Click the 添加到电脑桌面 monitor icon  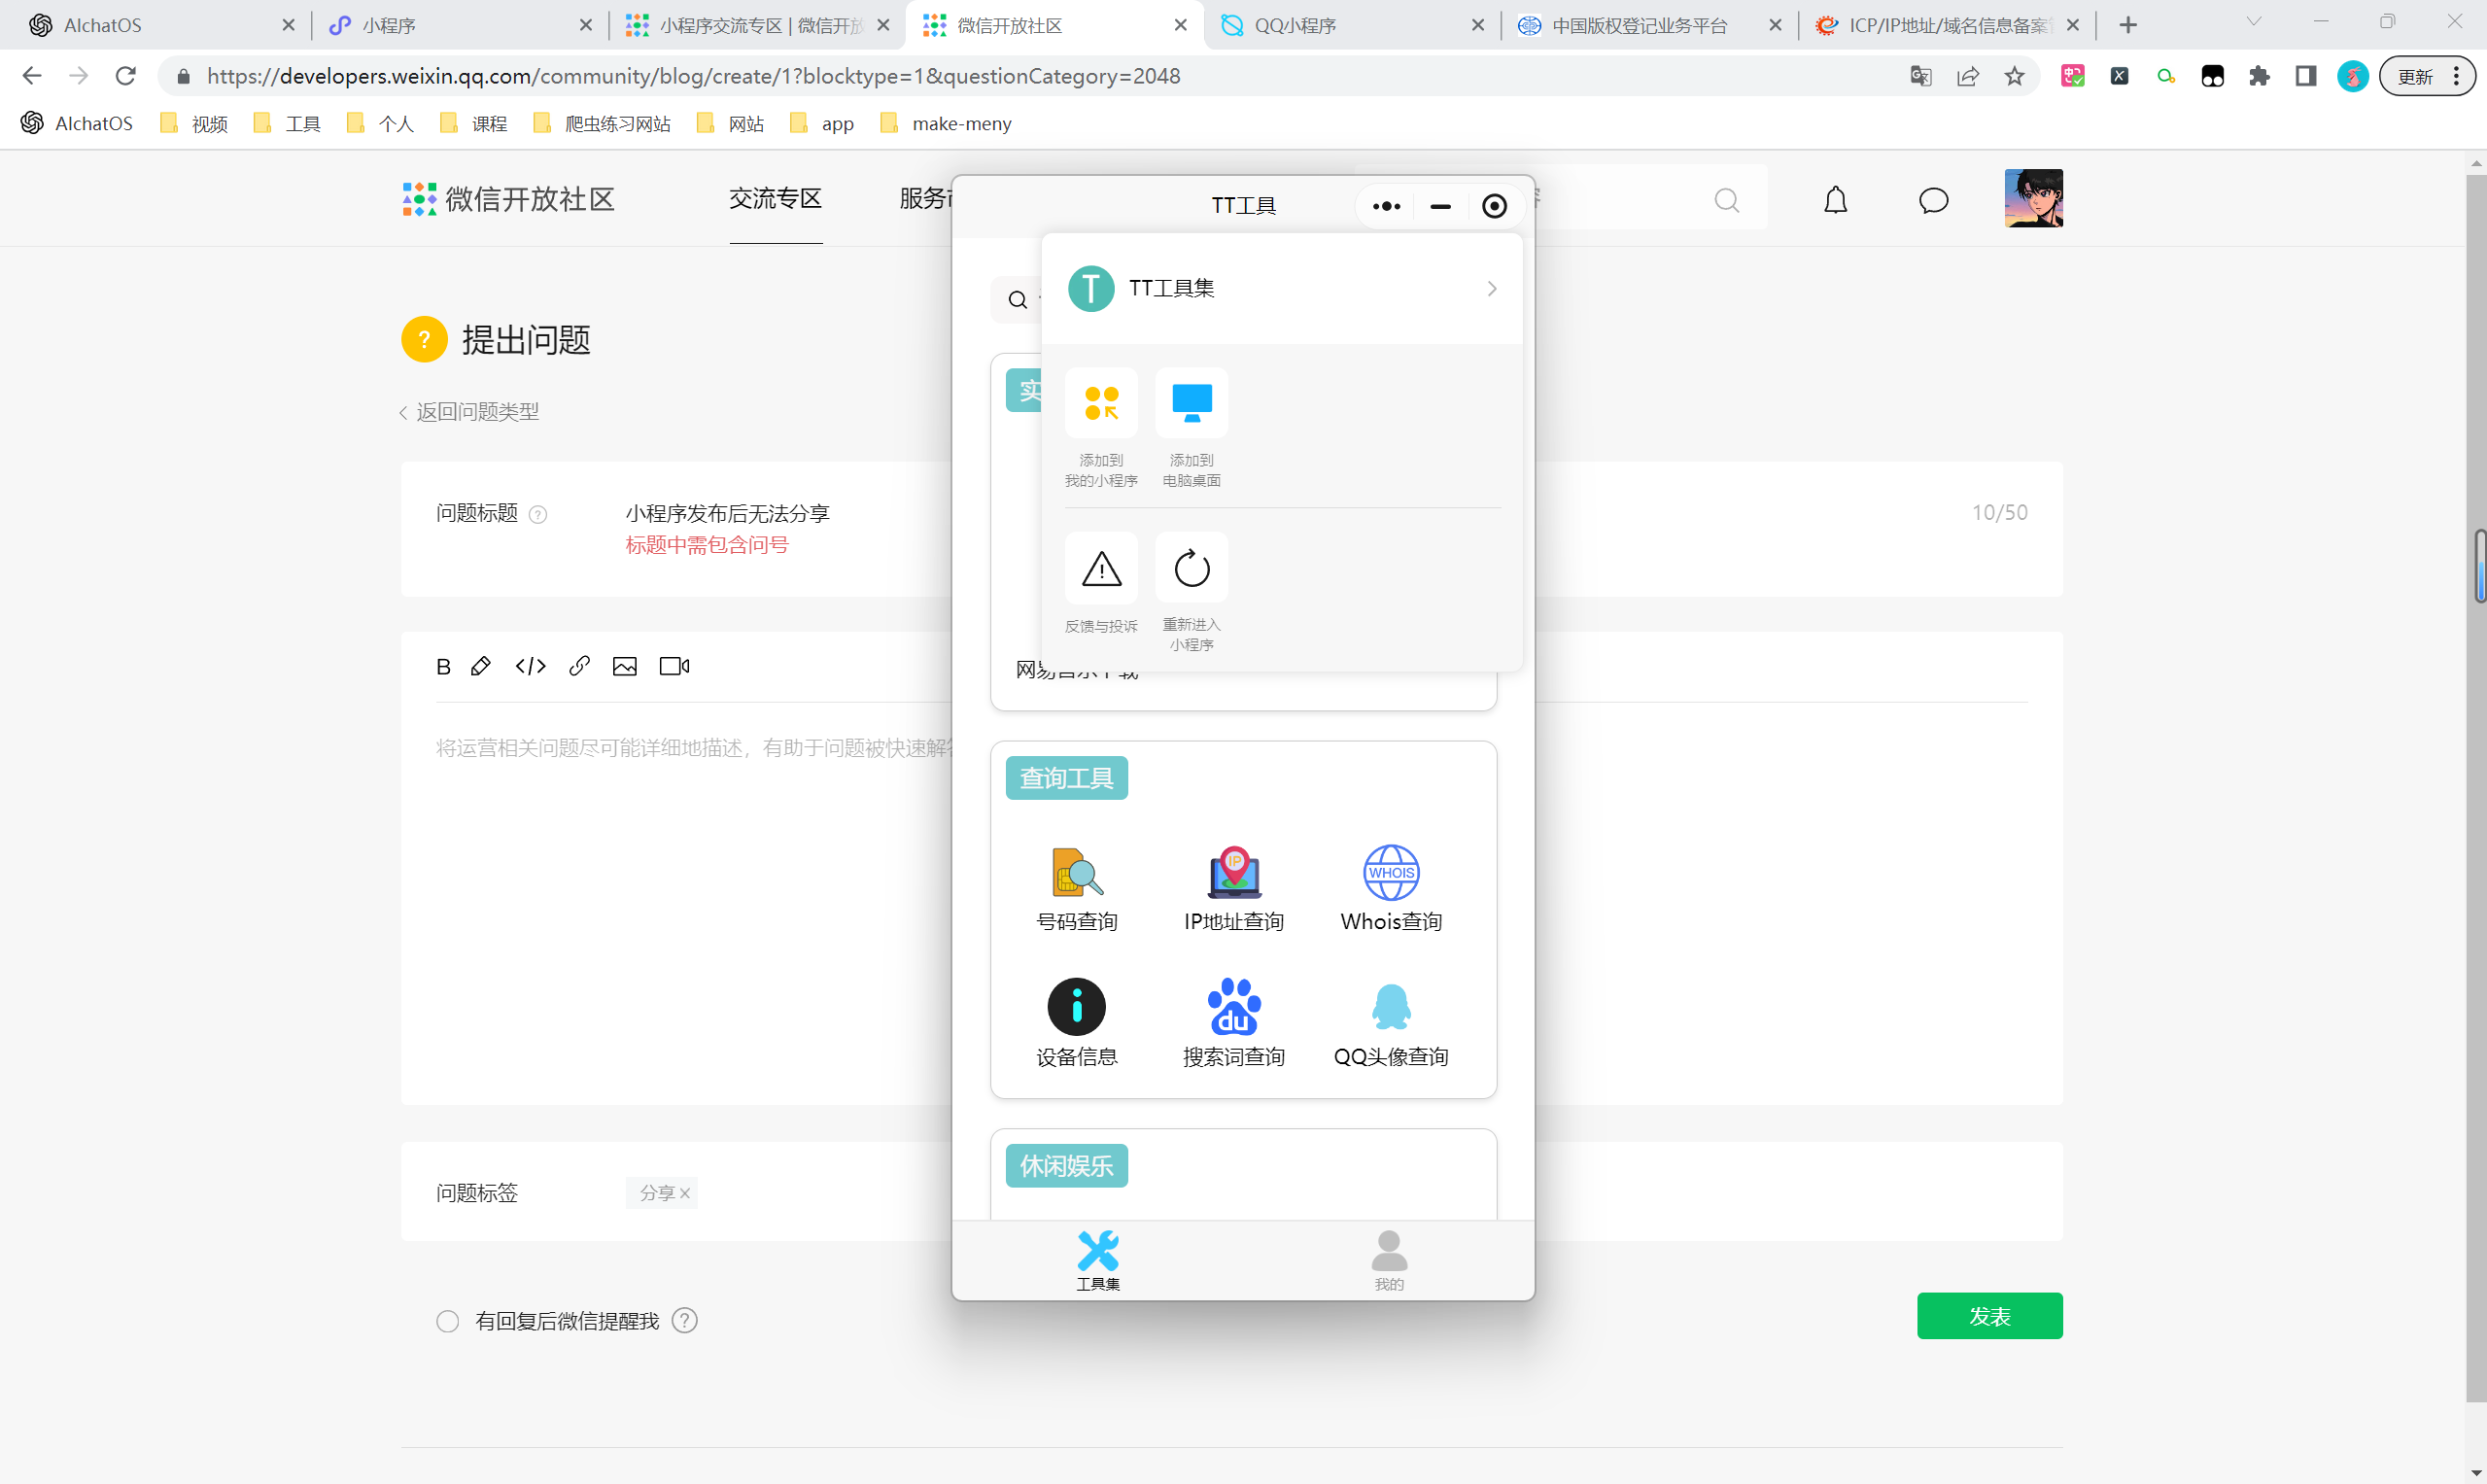1191,403
